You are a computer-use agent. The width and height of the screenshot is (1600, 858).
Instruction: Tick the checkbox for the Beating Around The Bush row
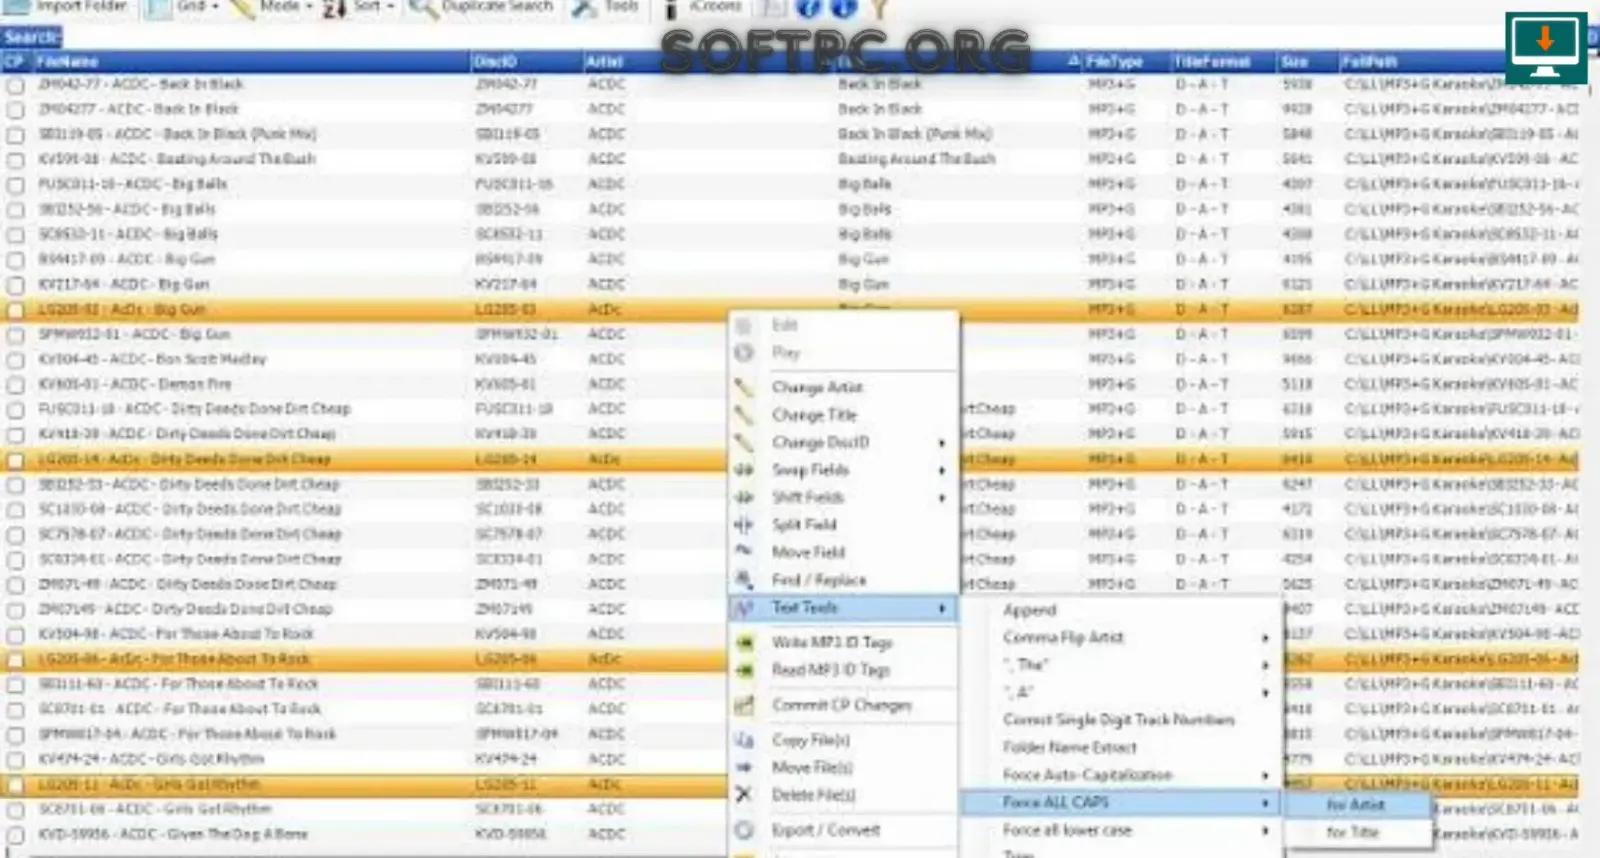tap(15, 160)
